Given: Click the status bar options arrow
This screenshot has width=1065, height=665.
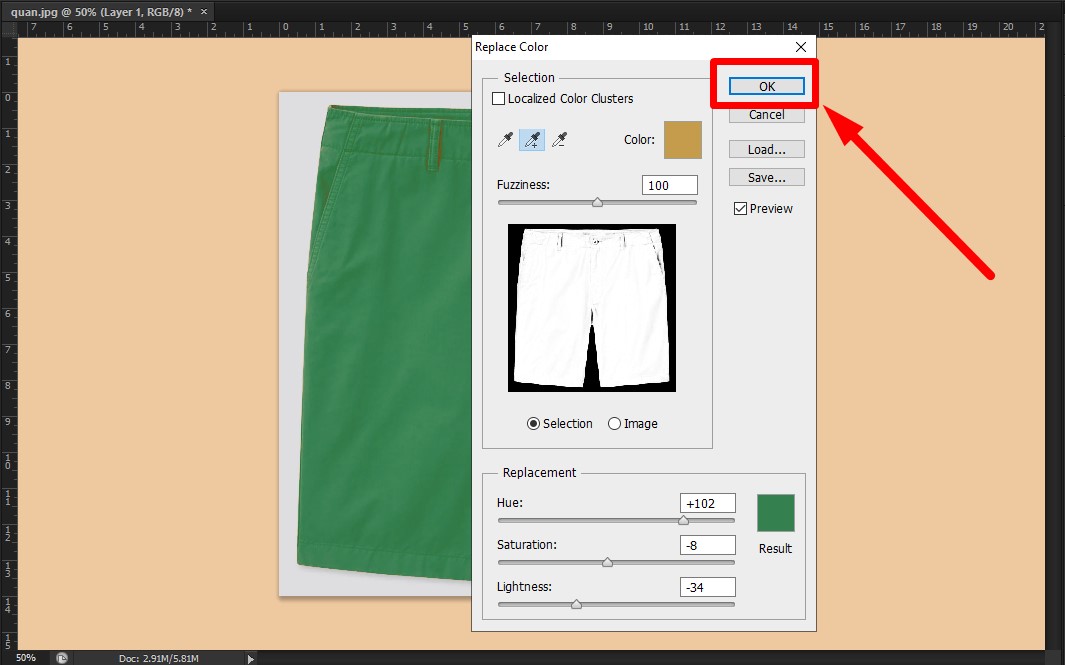Looking at the screenshot, I should 250,658.
